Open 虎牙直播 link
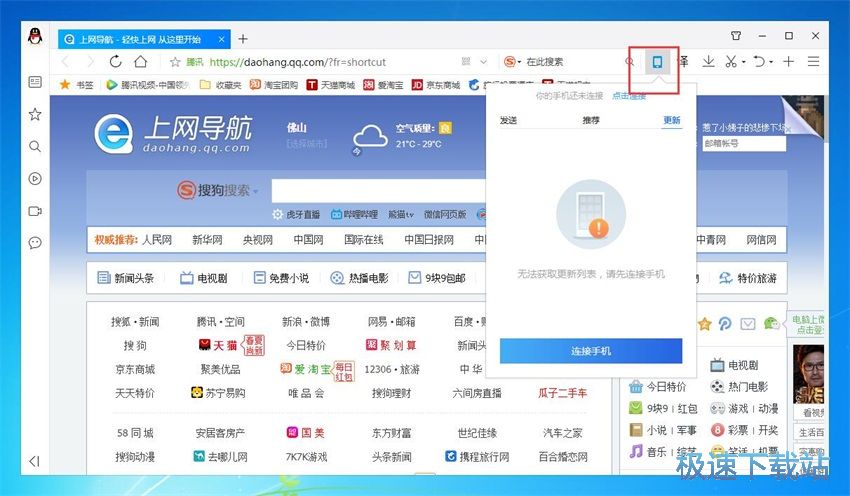This screenshot has height=496, width=850. coord(296,215)
